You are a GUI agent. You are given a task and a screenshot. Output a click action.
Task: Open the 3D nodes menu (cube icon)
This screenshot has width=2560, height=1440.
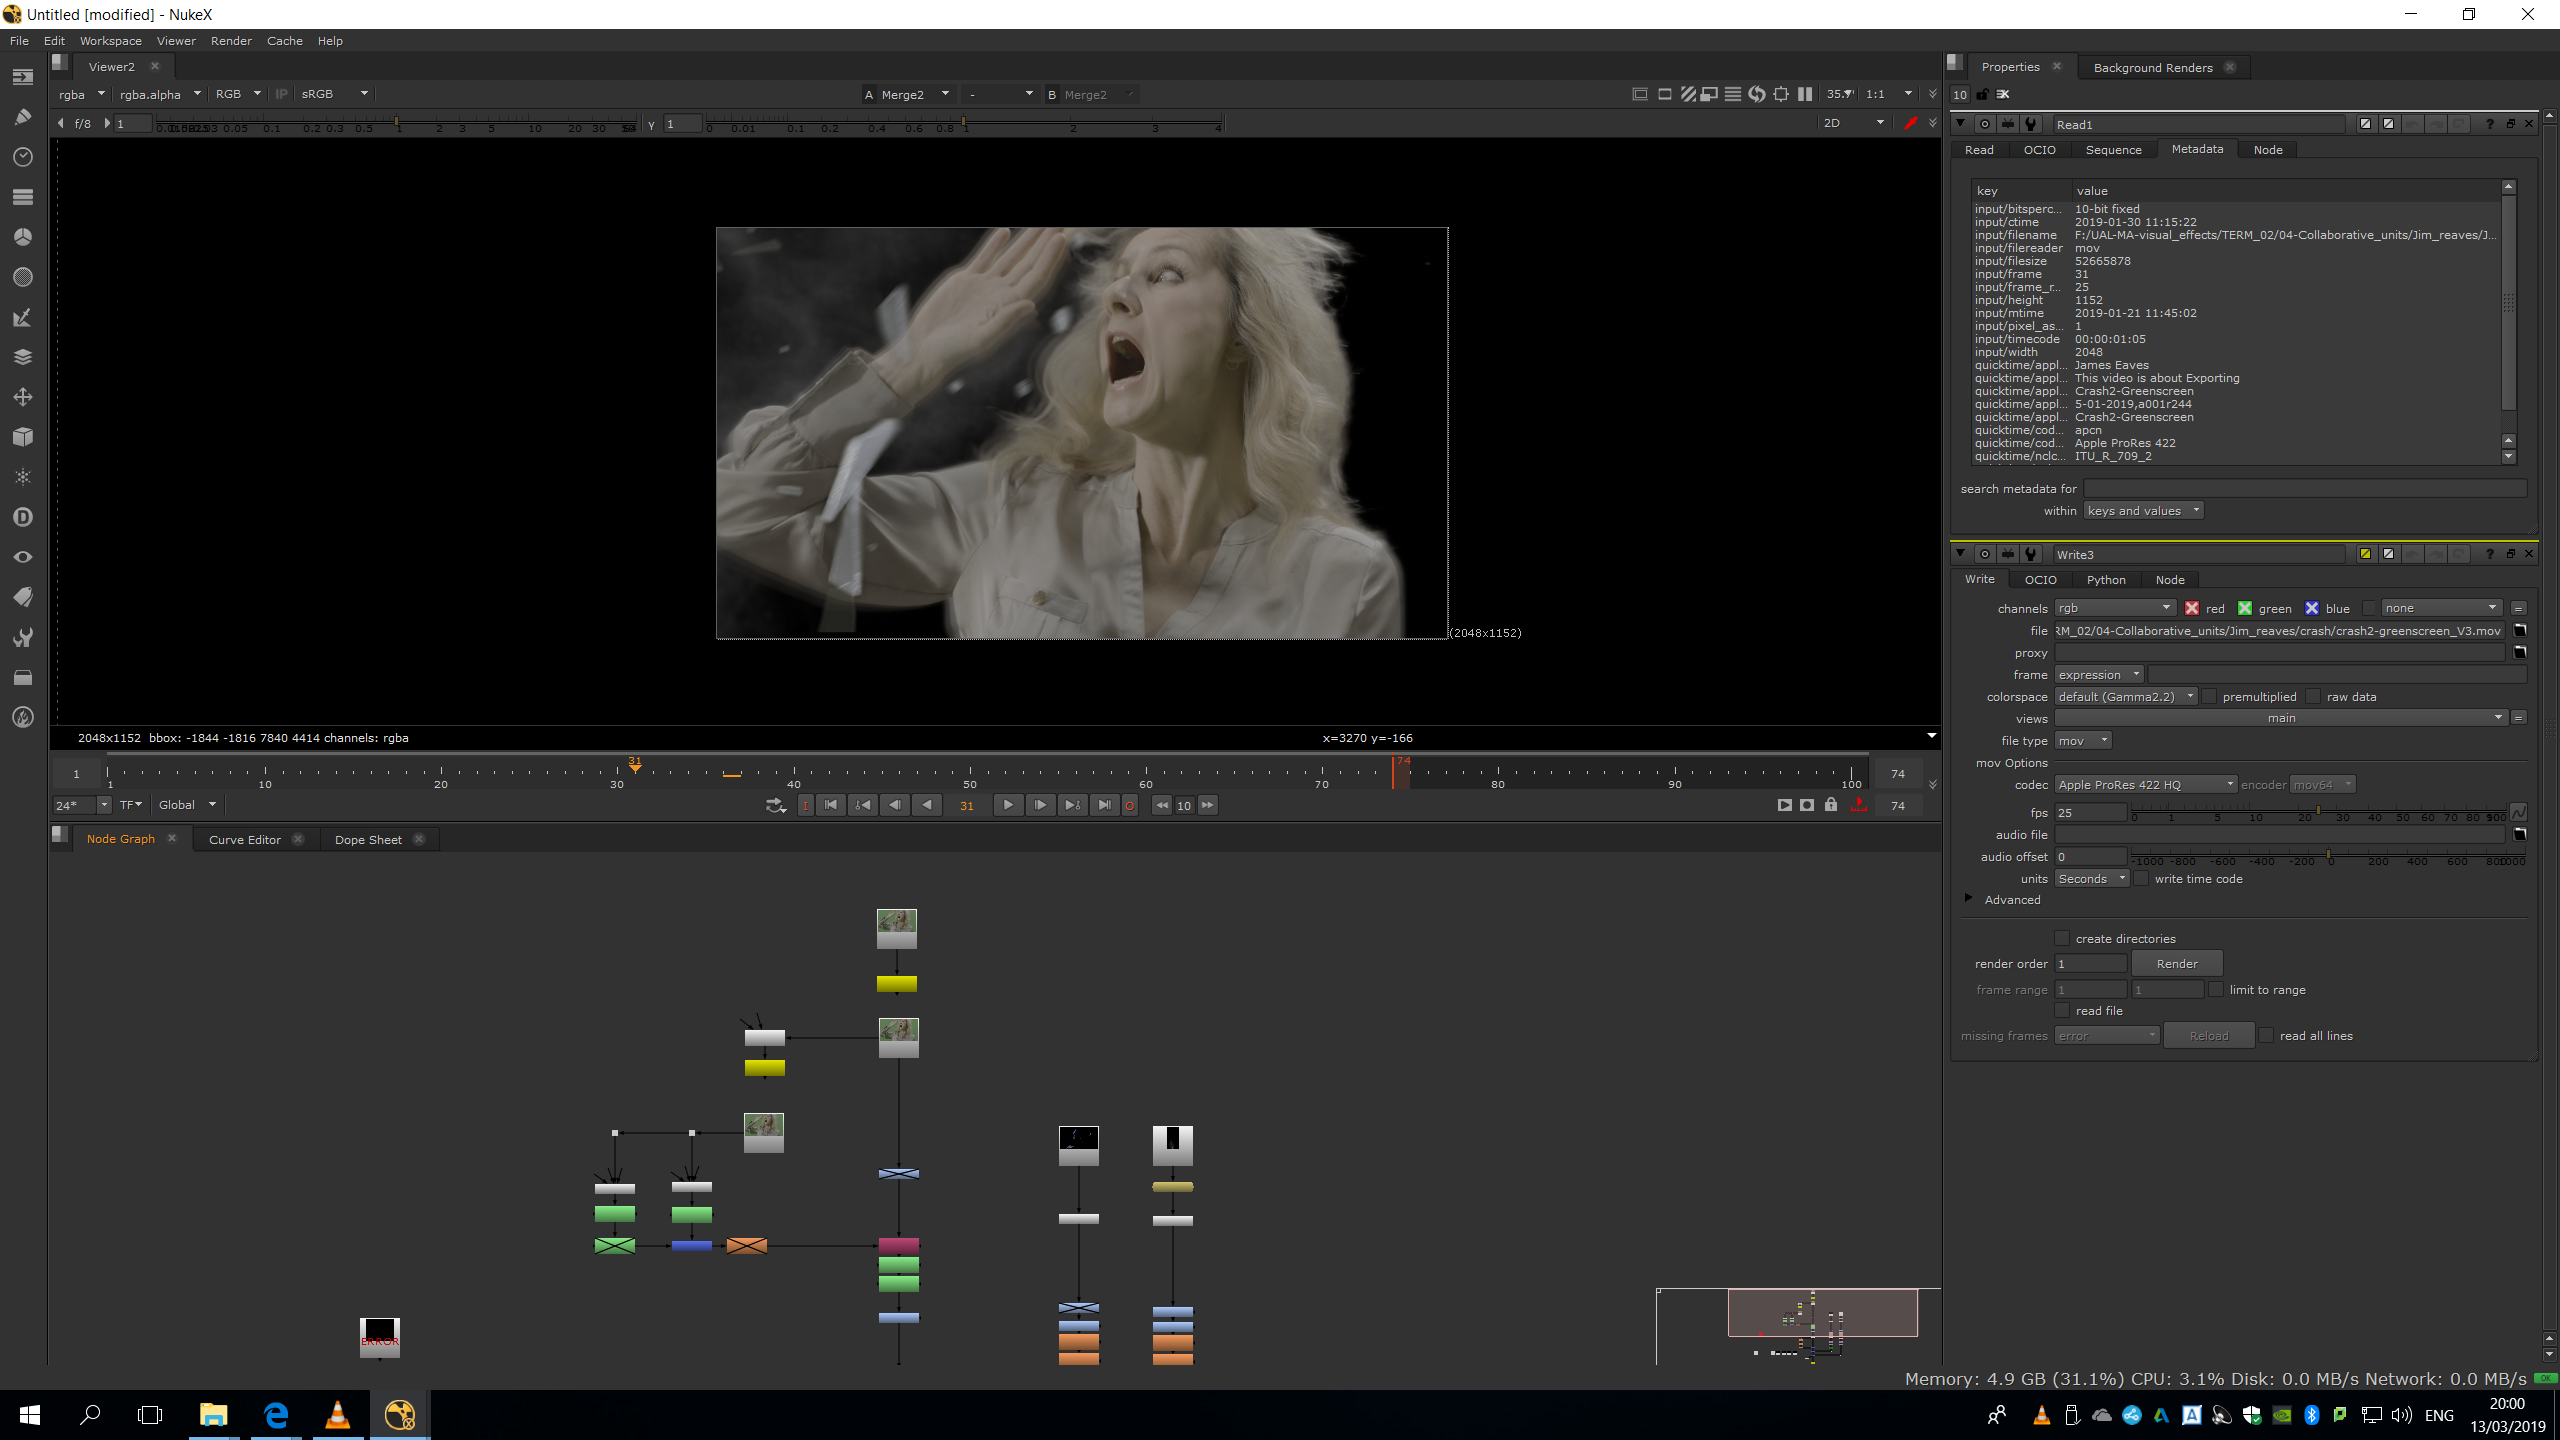coord(22,437)
